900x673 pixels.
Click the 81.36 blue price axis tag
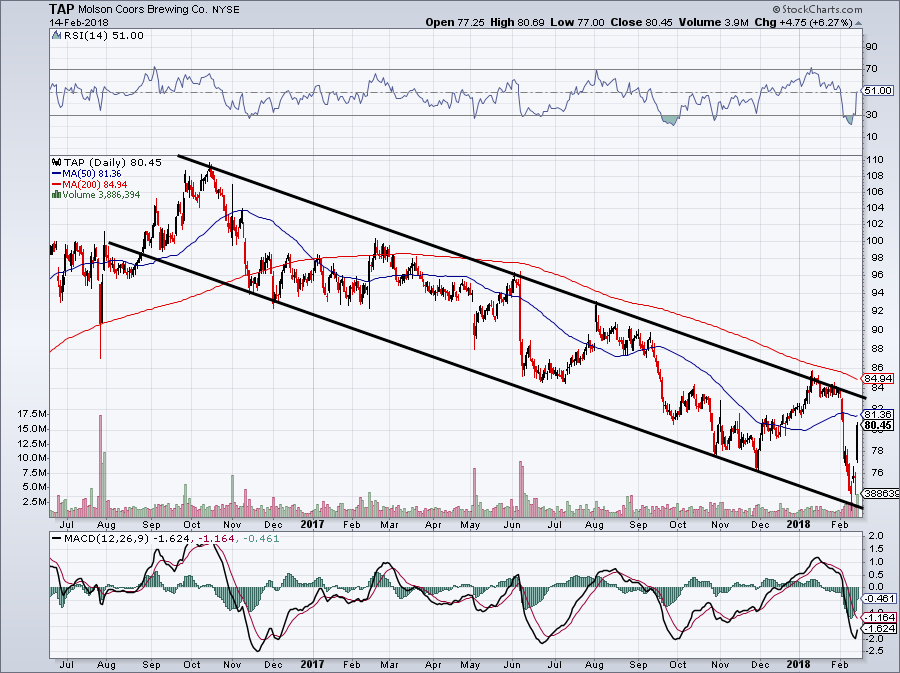878,414
